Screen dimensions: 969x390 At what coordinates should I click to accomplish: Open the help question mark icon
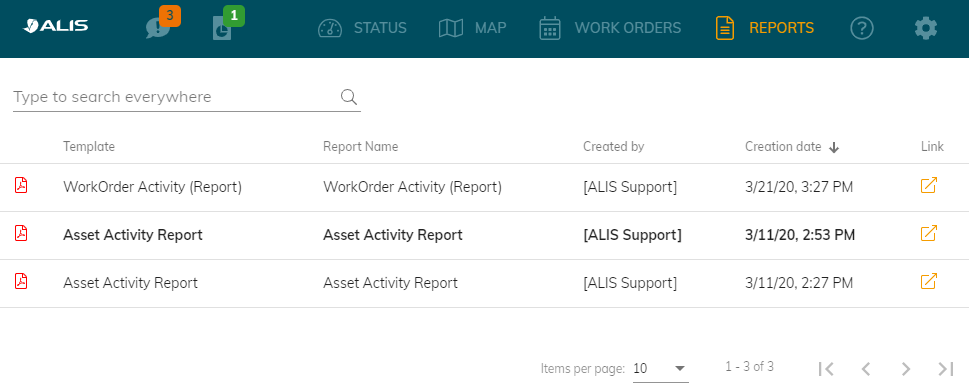[861, 28]
